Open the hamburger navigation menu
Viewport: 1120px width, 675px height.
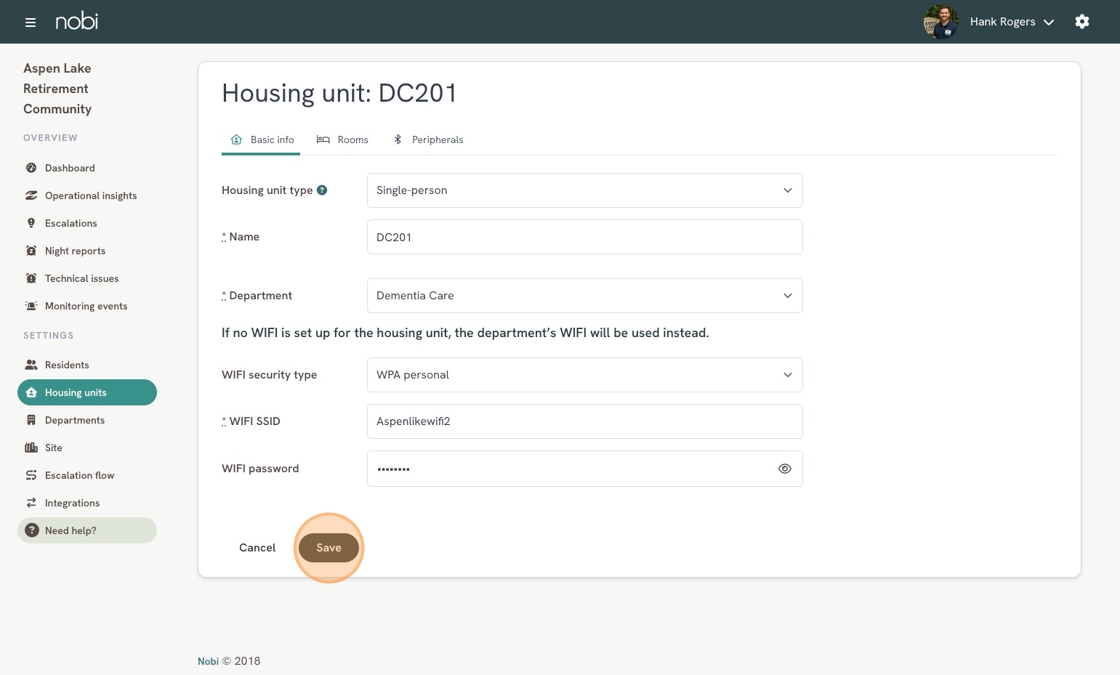pyautogui.click(x=30, y=22)
